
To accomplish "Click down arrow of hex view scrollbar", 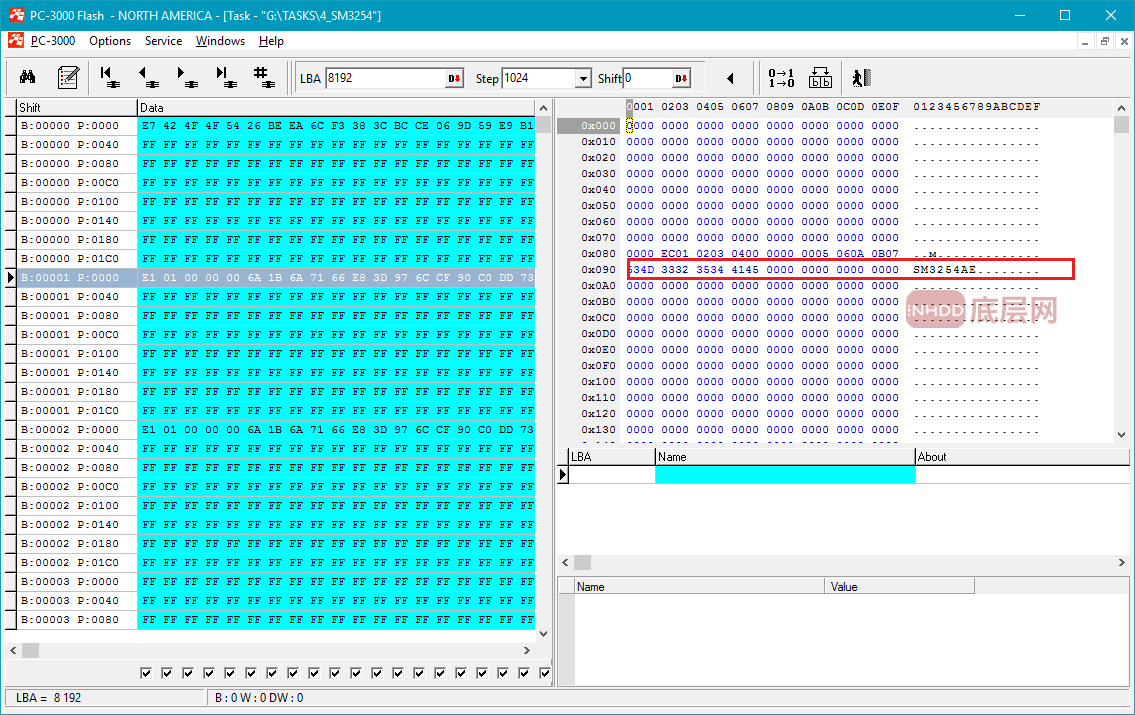I will pyautogui.click(x=1121, y=435).
